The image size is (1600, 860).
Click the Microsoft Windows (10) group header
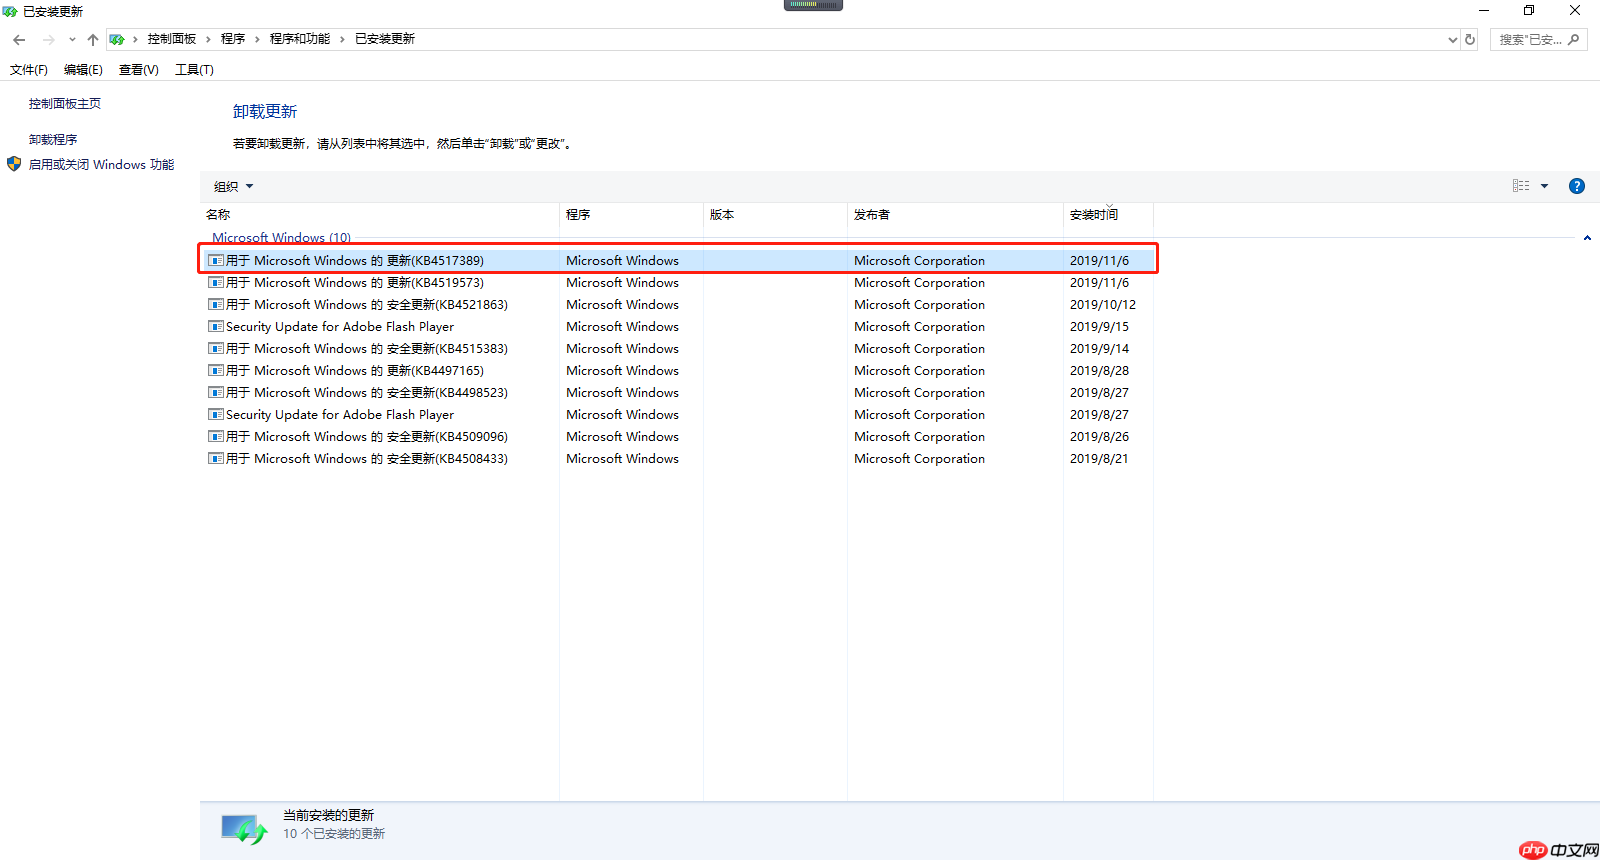tap(281, 238)
